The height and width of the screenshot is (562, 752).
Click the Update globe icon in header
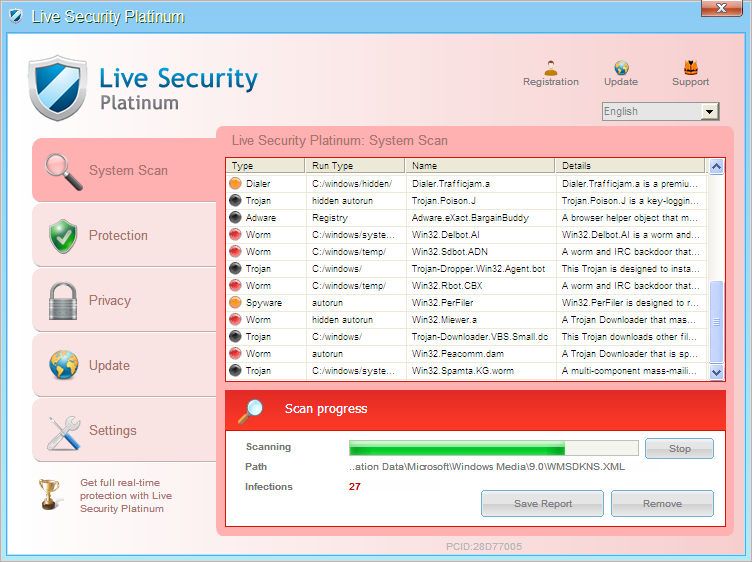[x=621, y=68]
